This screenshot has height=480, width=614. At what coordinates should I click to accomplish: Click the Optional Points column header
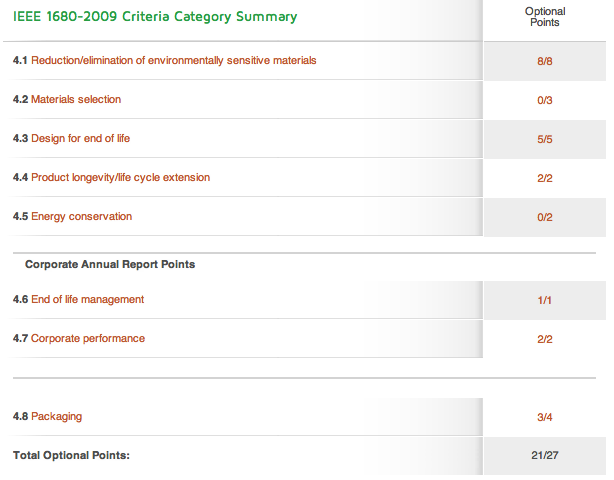pos(545,17)
